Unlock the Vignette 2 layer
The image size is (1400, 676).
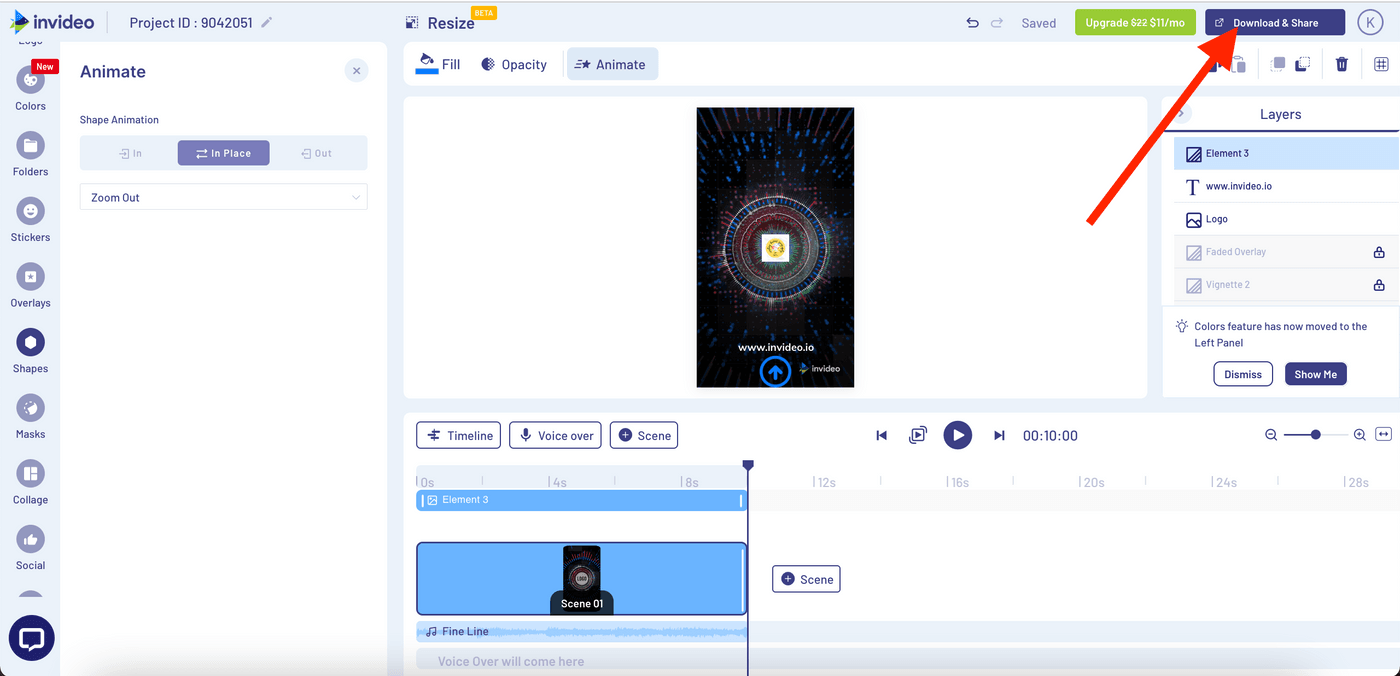click(1379, 285)
